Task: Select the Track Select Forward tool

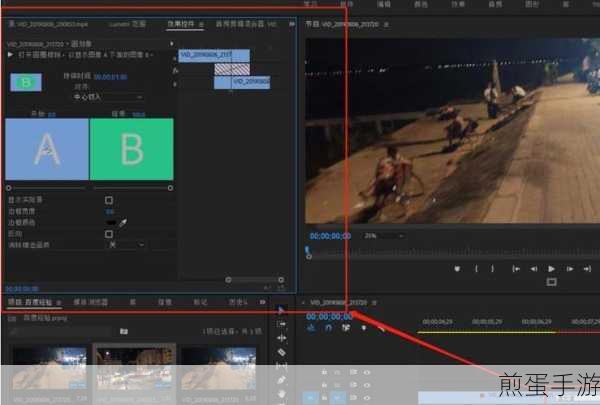Action: (282, 324)
